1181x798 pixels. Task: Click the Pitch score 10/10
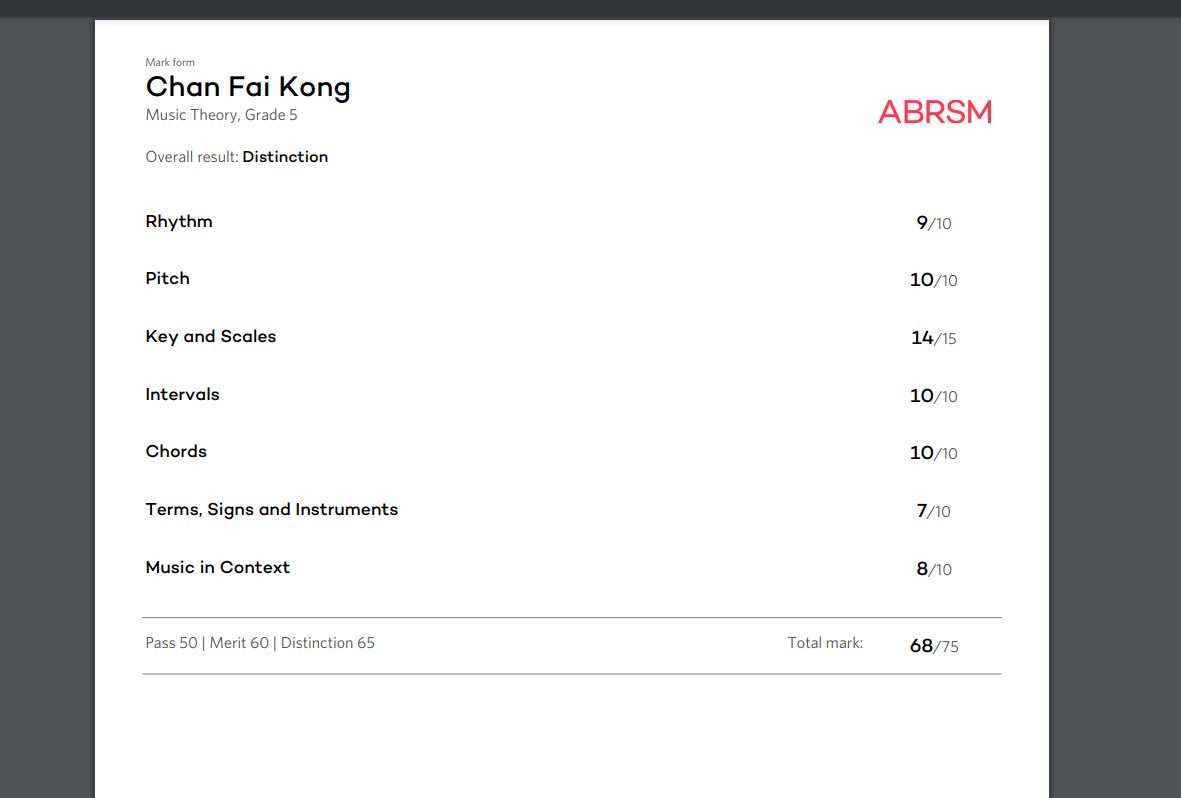tap(934, 280)
